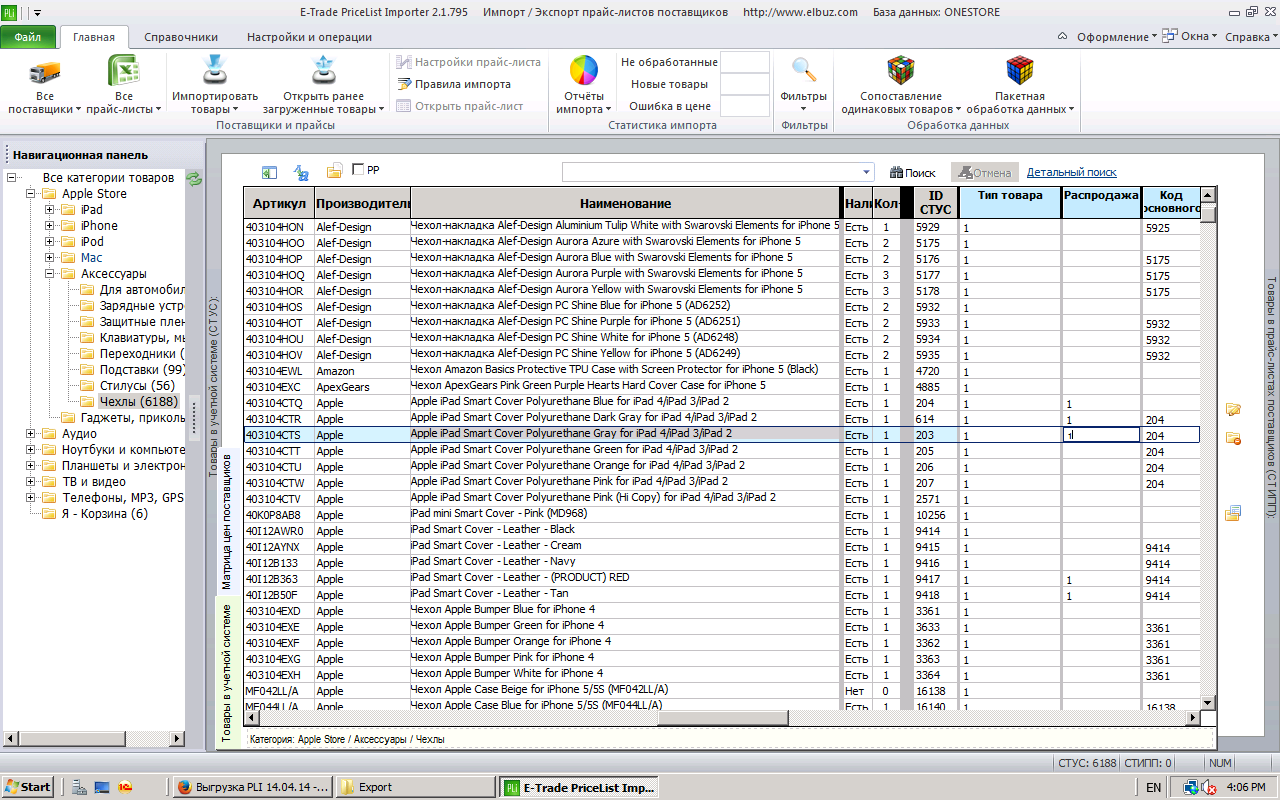Collapse the Аксессуары tree node
The height and width of the screenshot is (800, 1280).
coord(49,274)
